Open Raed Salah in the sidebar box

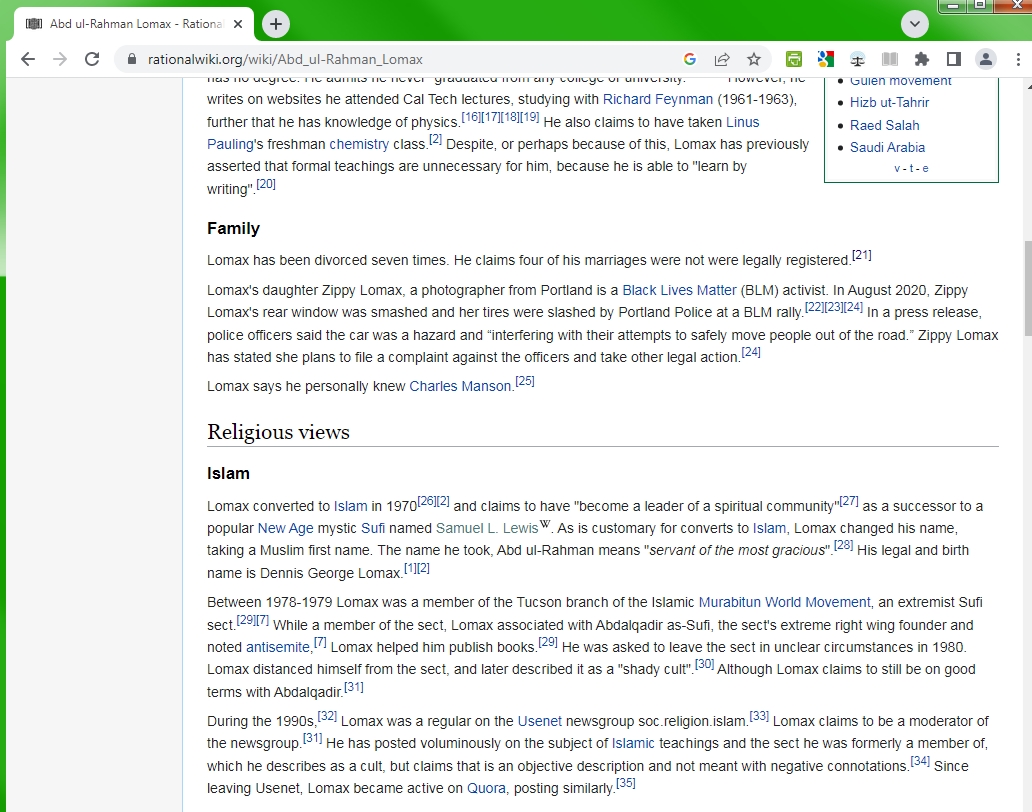click(x=885, y=125)
